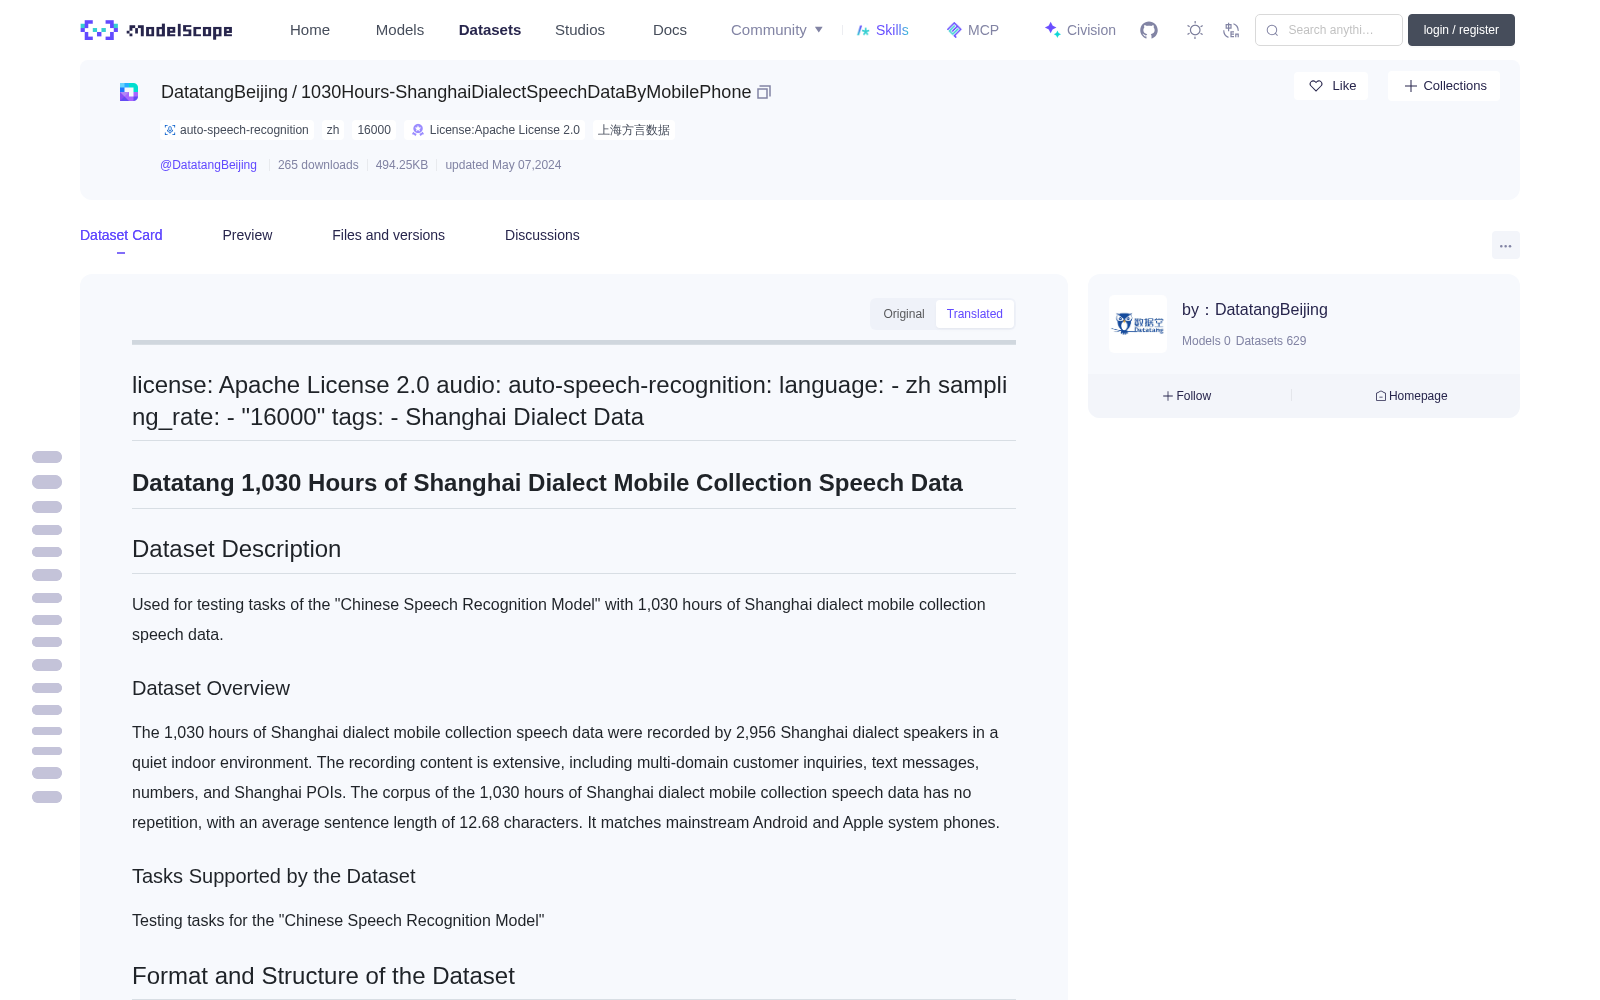
Task: Click the '1030Hours-ShanghaiDialectSpeechDataByMobilePhone' dataset name
Action: (526, 92)
